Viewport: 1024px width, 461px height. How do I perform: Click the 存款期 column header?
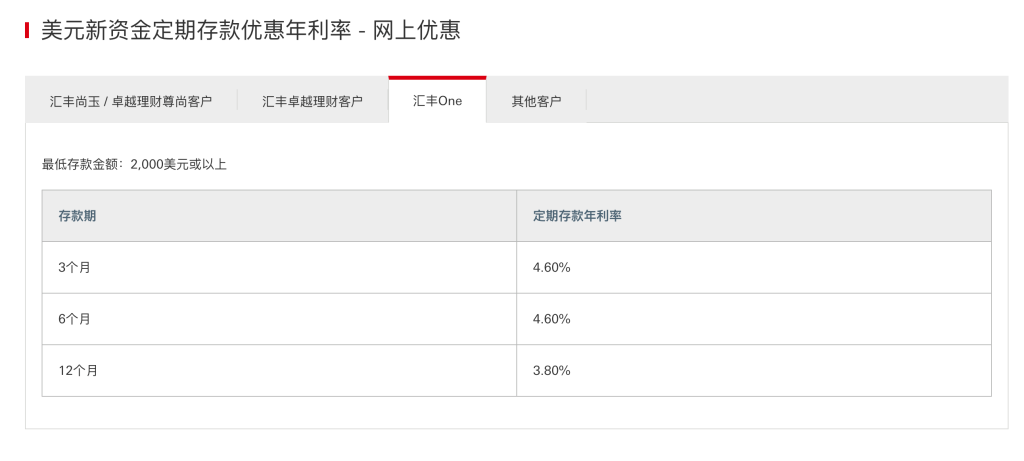coord(77,216)
